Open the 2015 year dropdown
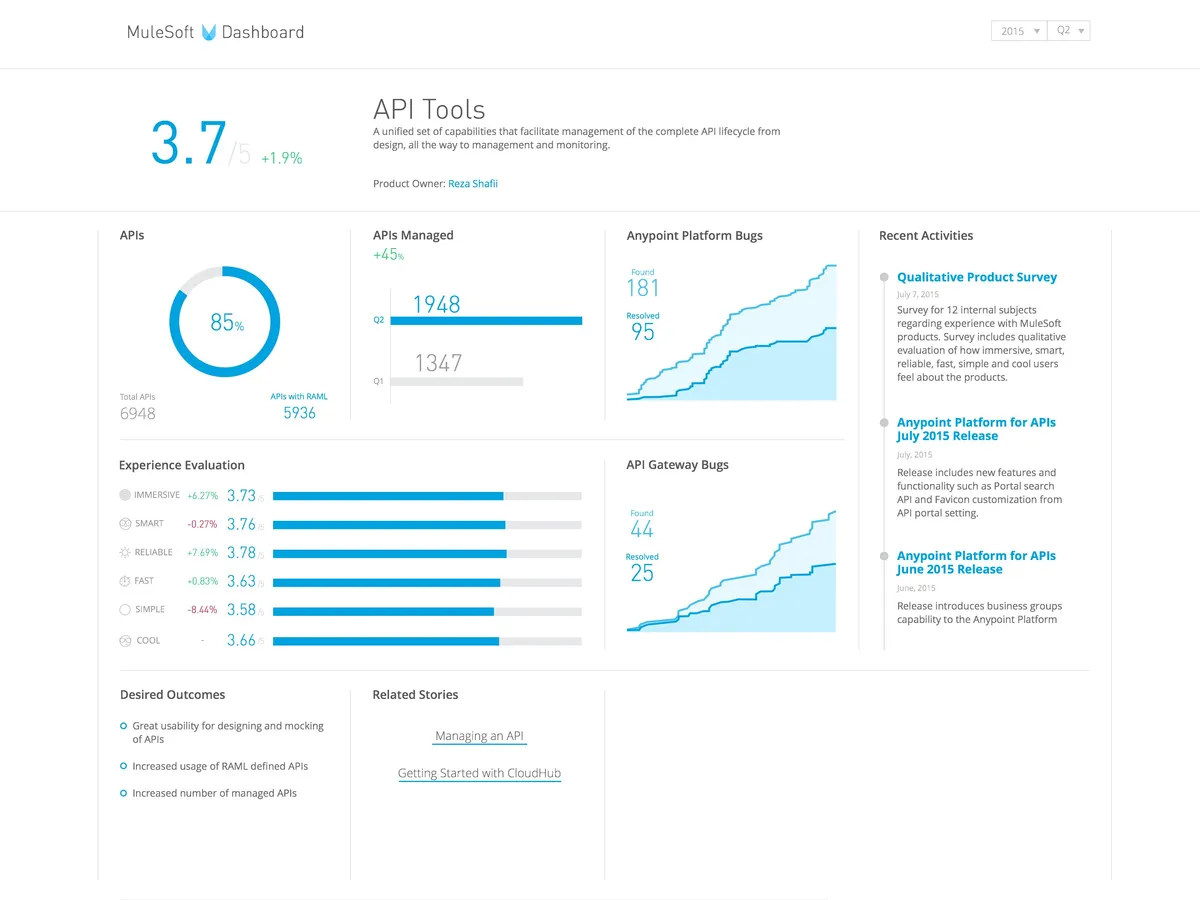The height and width of the screenshot is (900, 1200). (x=1018, y=31)
